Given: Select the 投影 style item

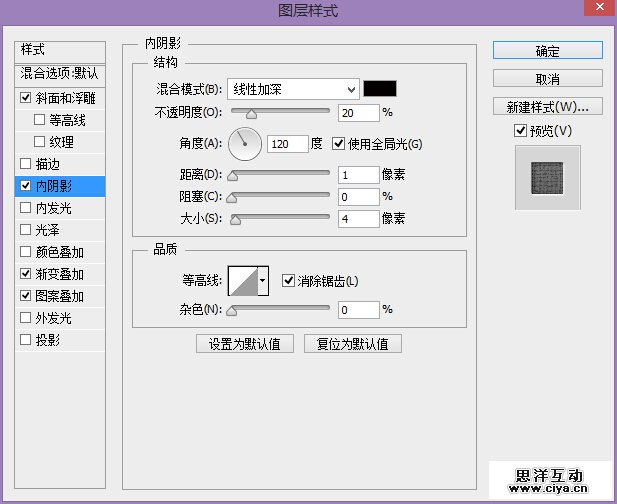Looking at the screenshot, I should [48, 340].
